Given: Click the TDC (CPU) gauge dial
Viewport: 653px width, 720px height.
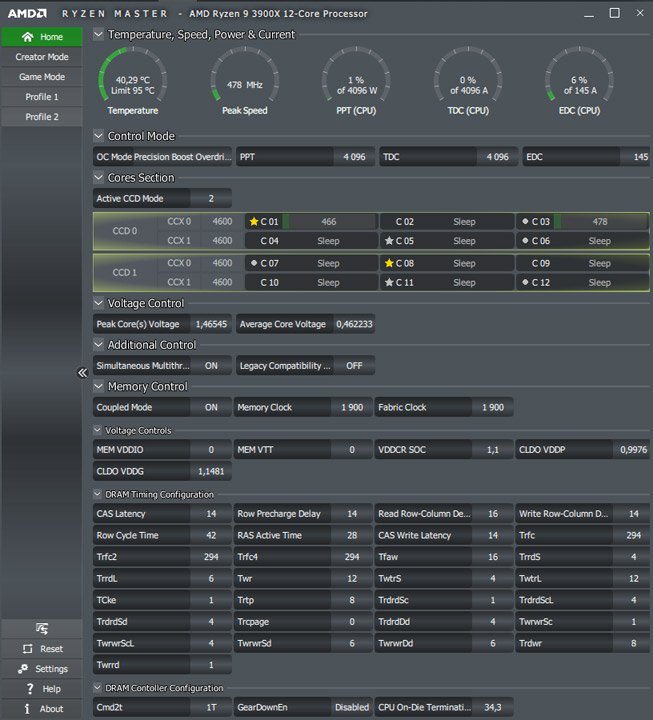Looking at the screenshot, I should (x=468, y=75).
